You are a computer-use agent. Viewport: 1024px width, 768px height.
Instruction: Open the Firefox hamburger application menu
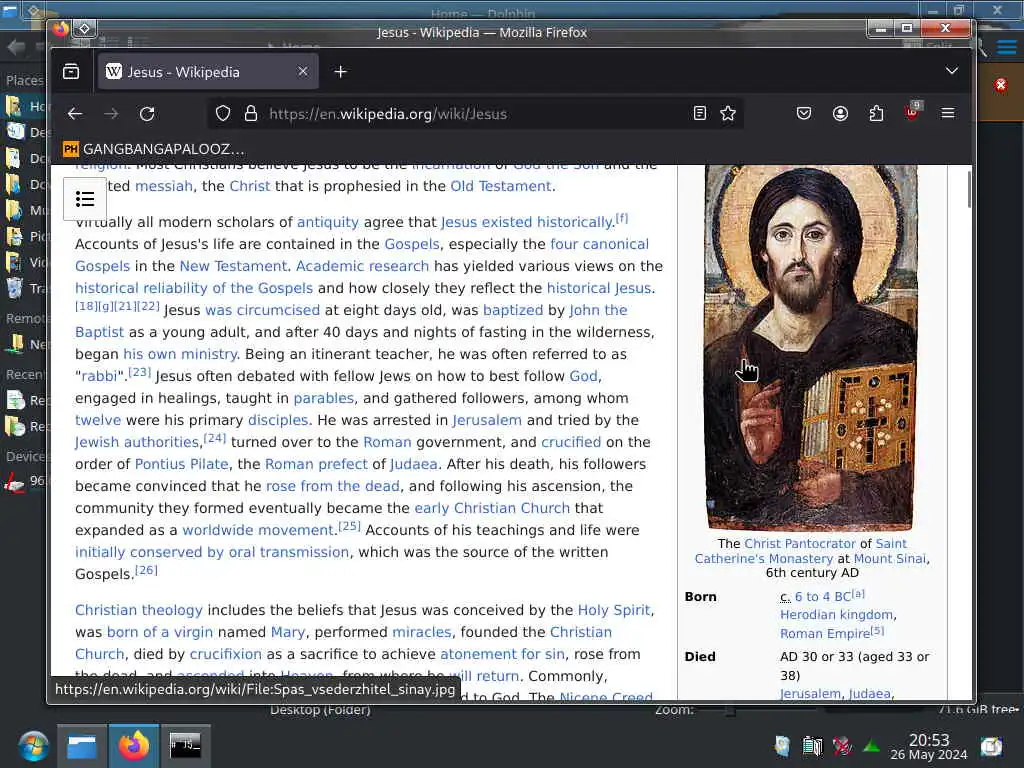point(948,114)
